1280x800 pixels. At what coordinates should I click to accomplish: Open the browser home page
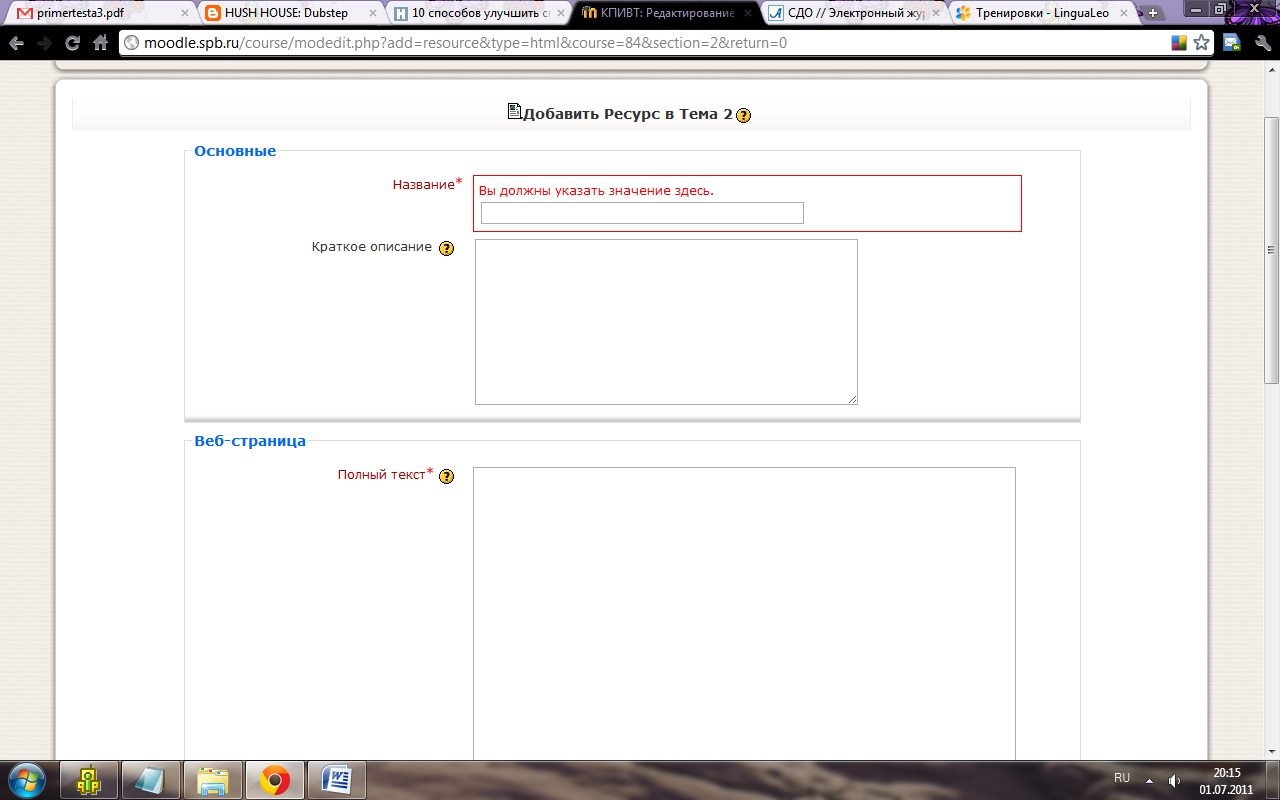[x=101, y=43]
